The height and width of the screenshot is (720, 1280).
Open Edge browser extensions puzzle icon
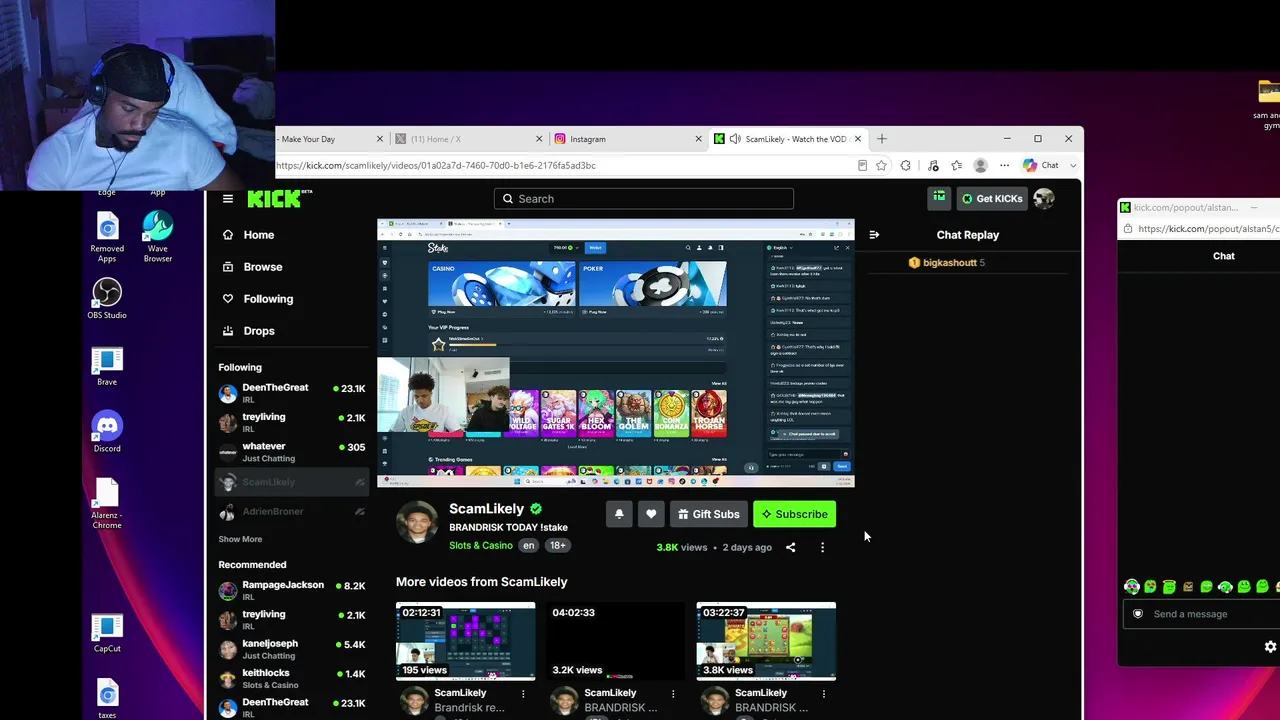point(905,165)
